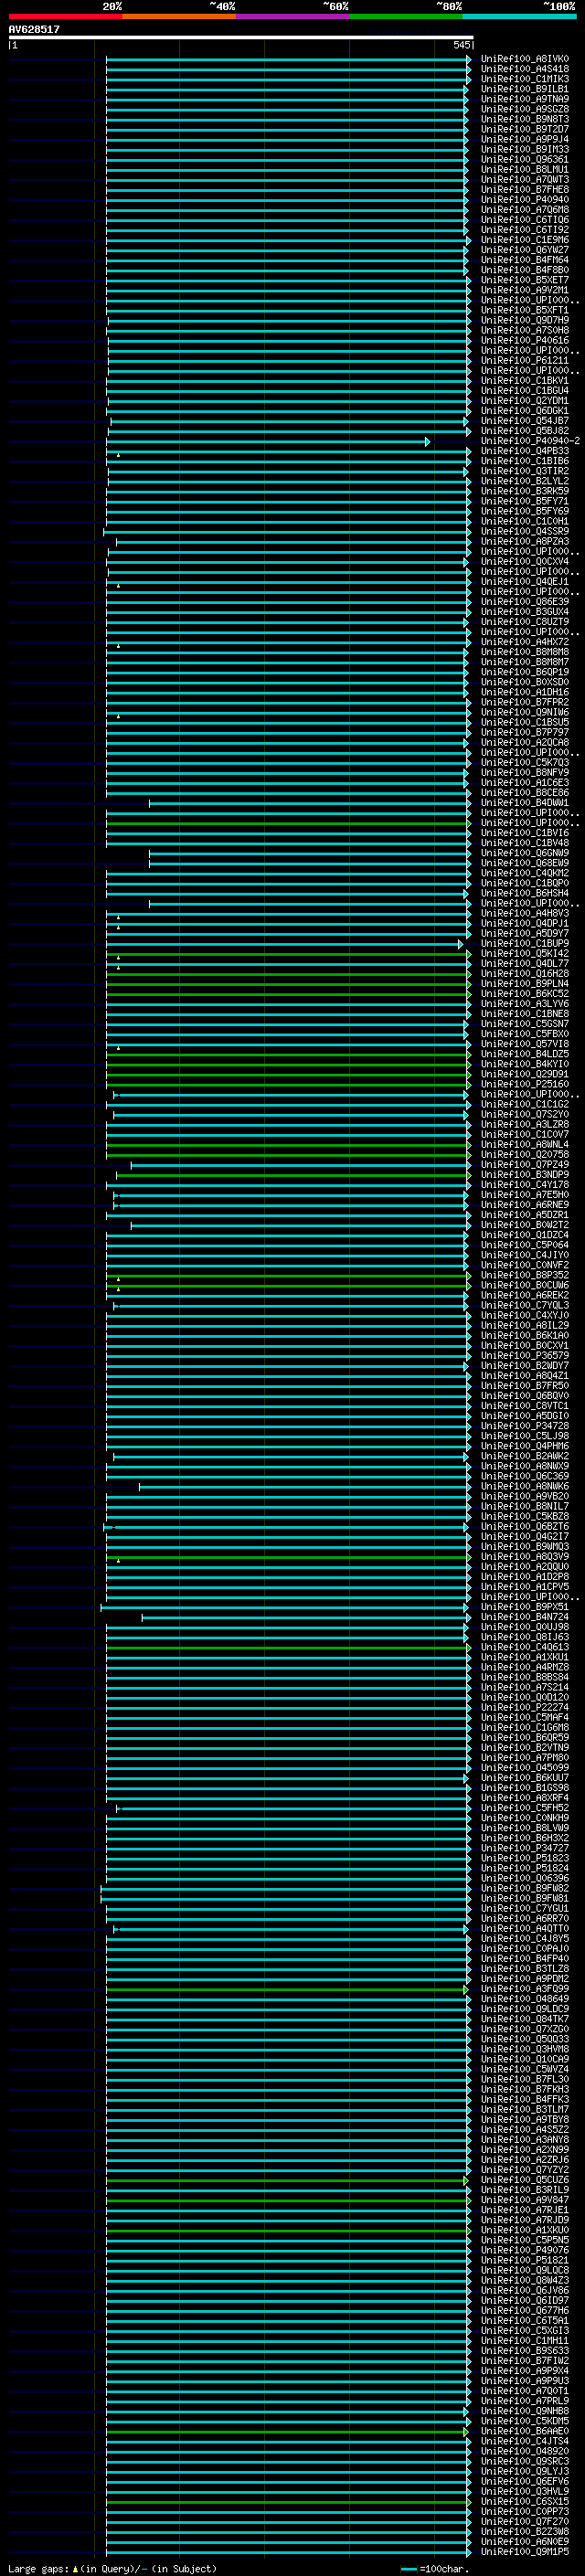This screenshot has width=585, height=2576.
Task: Select hit label UniRef100_P40940
Action: click(x=525, y=200)
